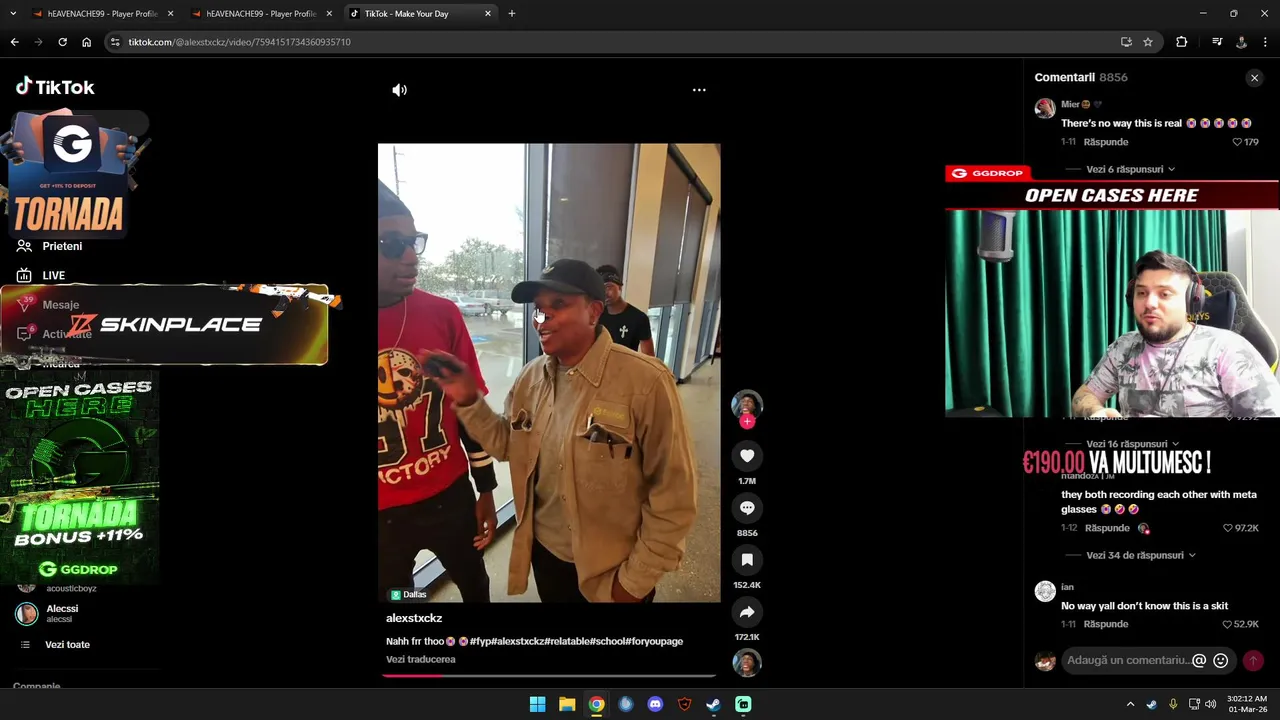Insert a mention with the @ icon
The height and width of the screenshot is (720, 1280).
pyautogui.click(x=1199, y=660)
